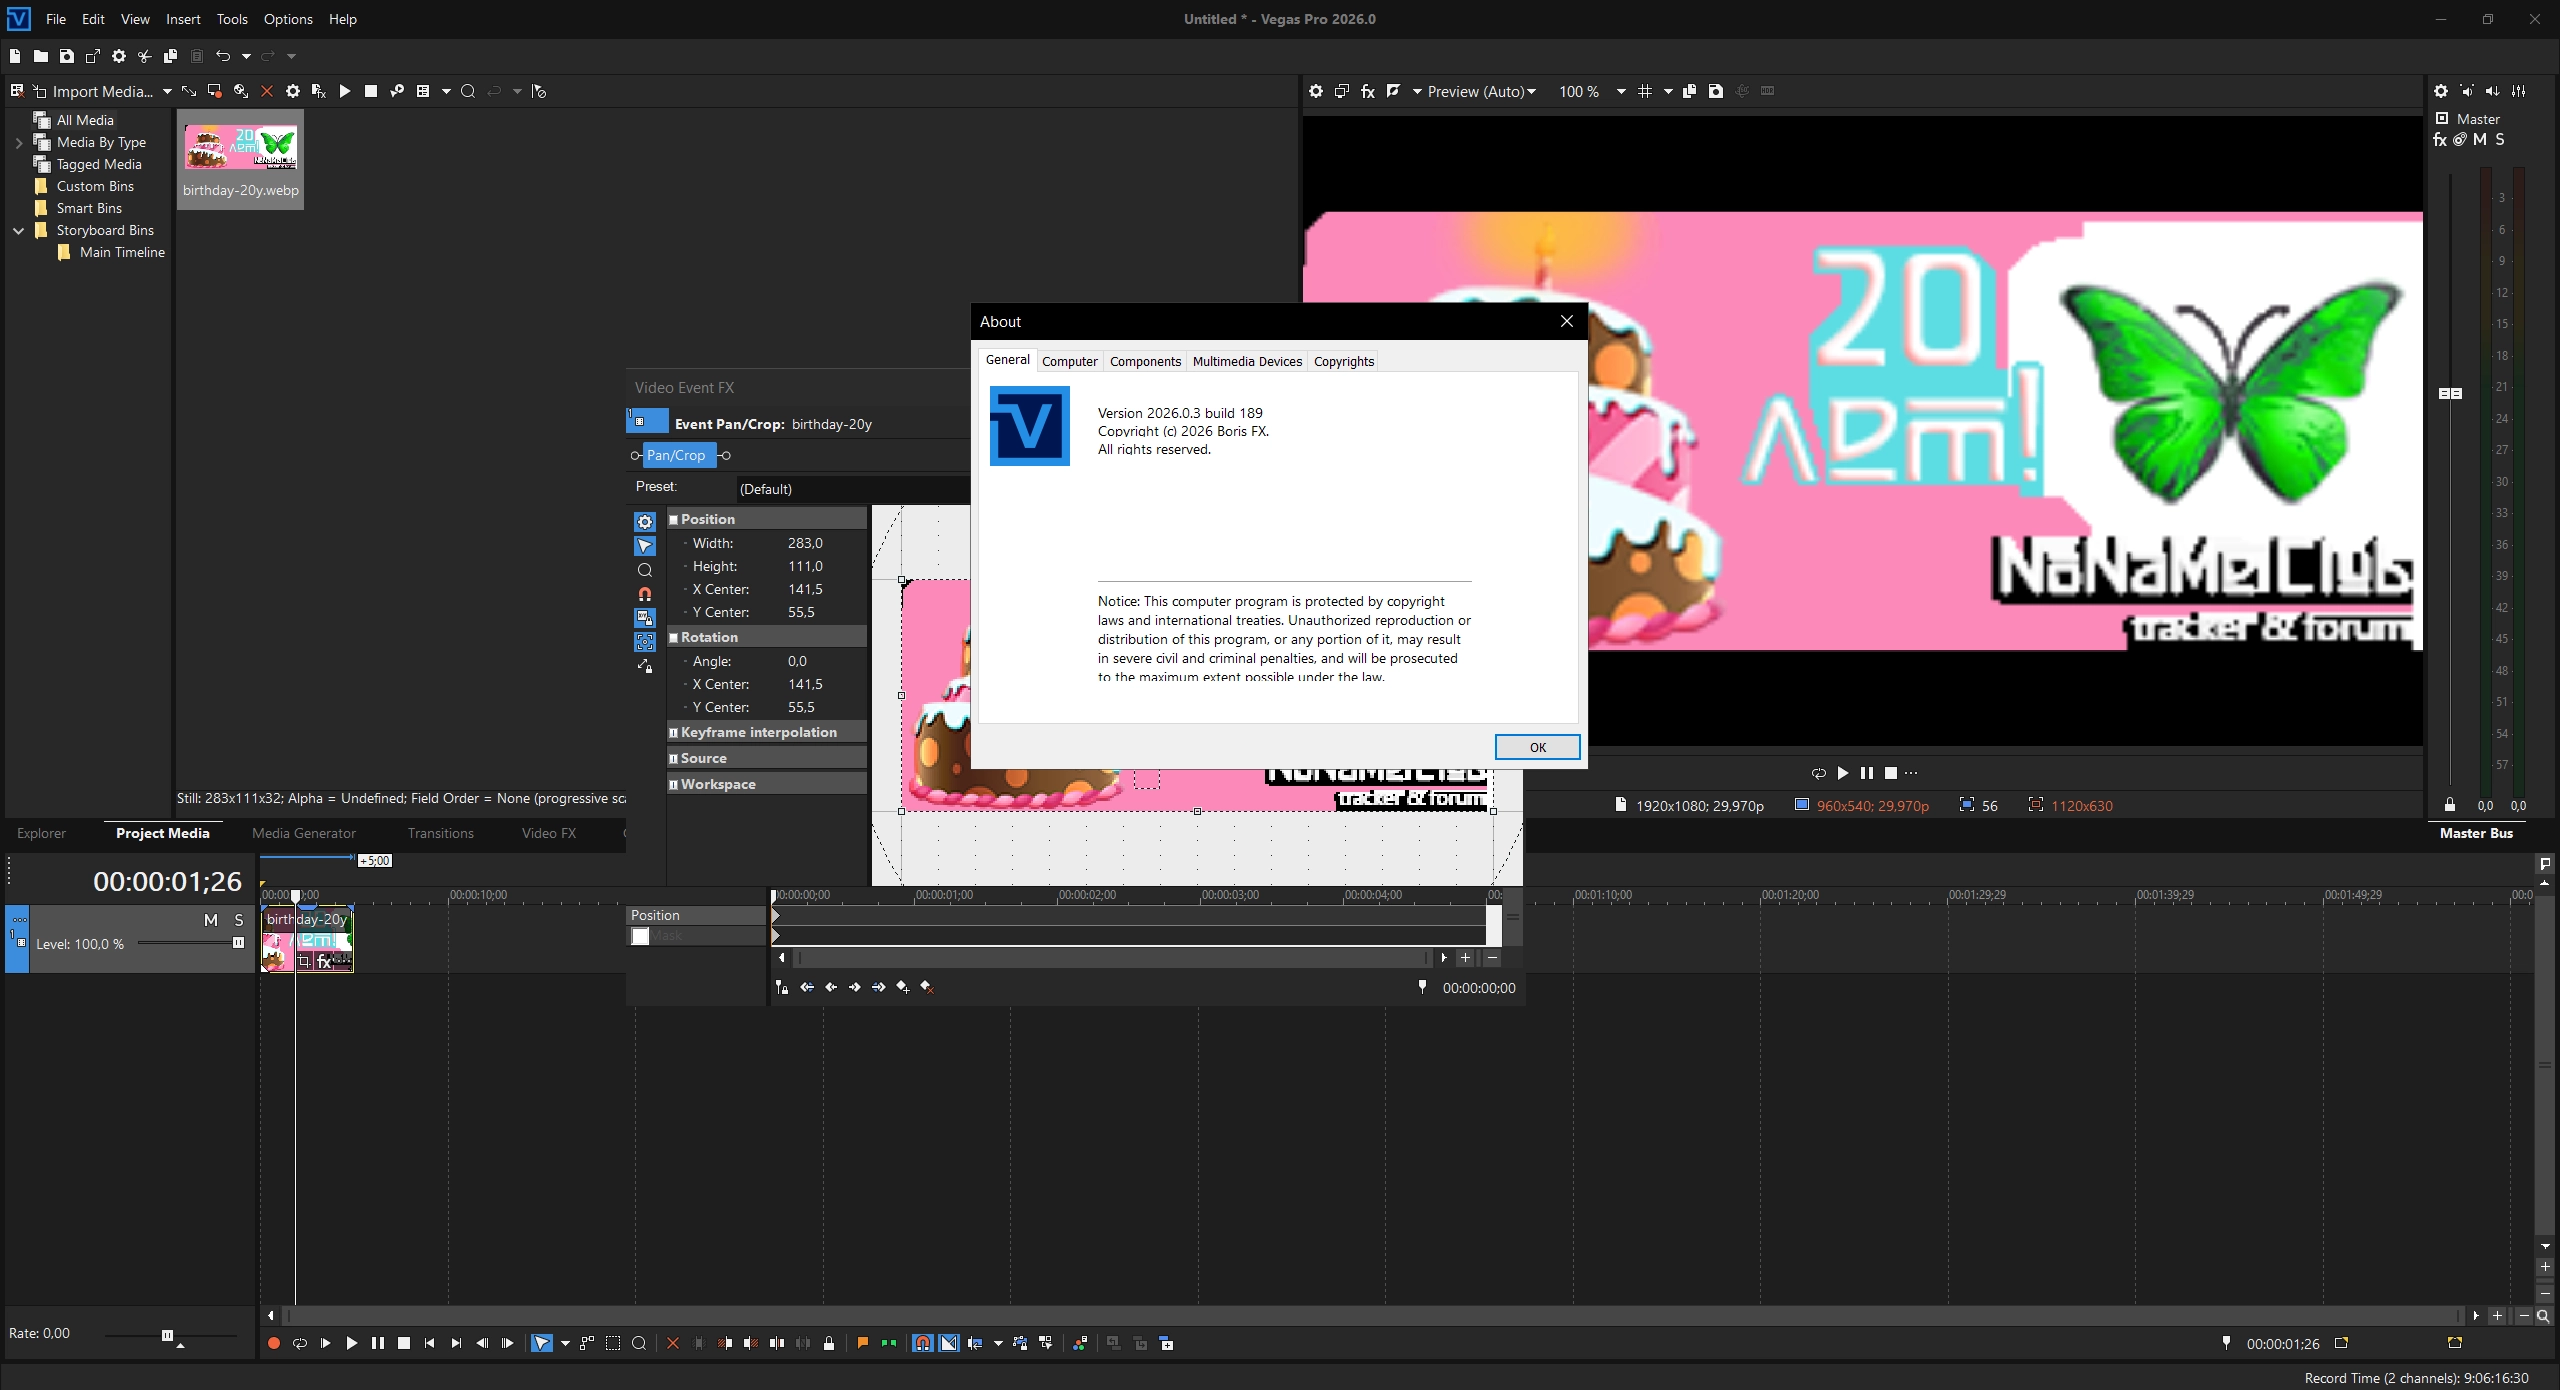Solo the Master bus

click(2500, 140)
